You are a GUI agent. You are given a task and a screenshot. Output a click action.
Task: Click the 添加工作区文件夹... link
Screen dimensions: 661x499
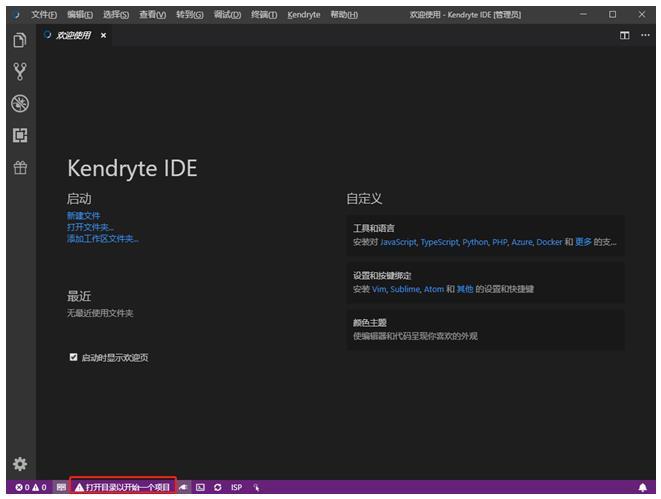click(x=102, y=239)
